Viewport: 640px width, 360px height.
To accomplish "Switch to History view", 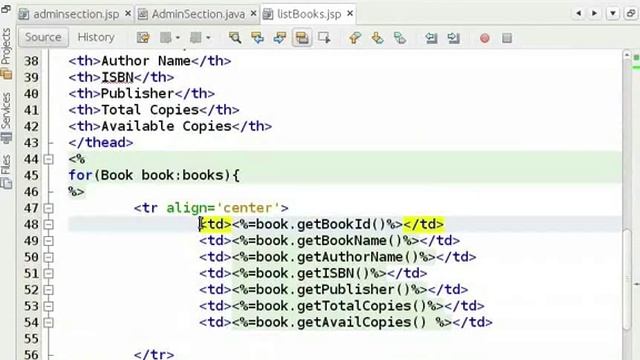I will (x=96, y=37).
